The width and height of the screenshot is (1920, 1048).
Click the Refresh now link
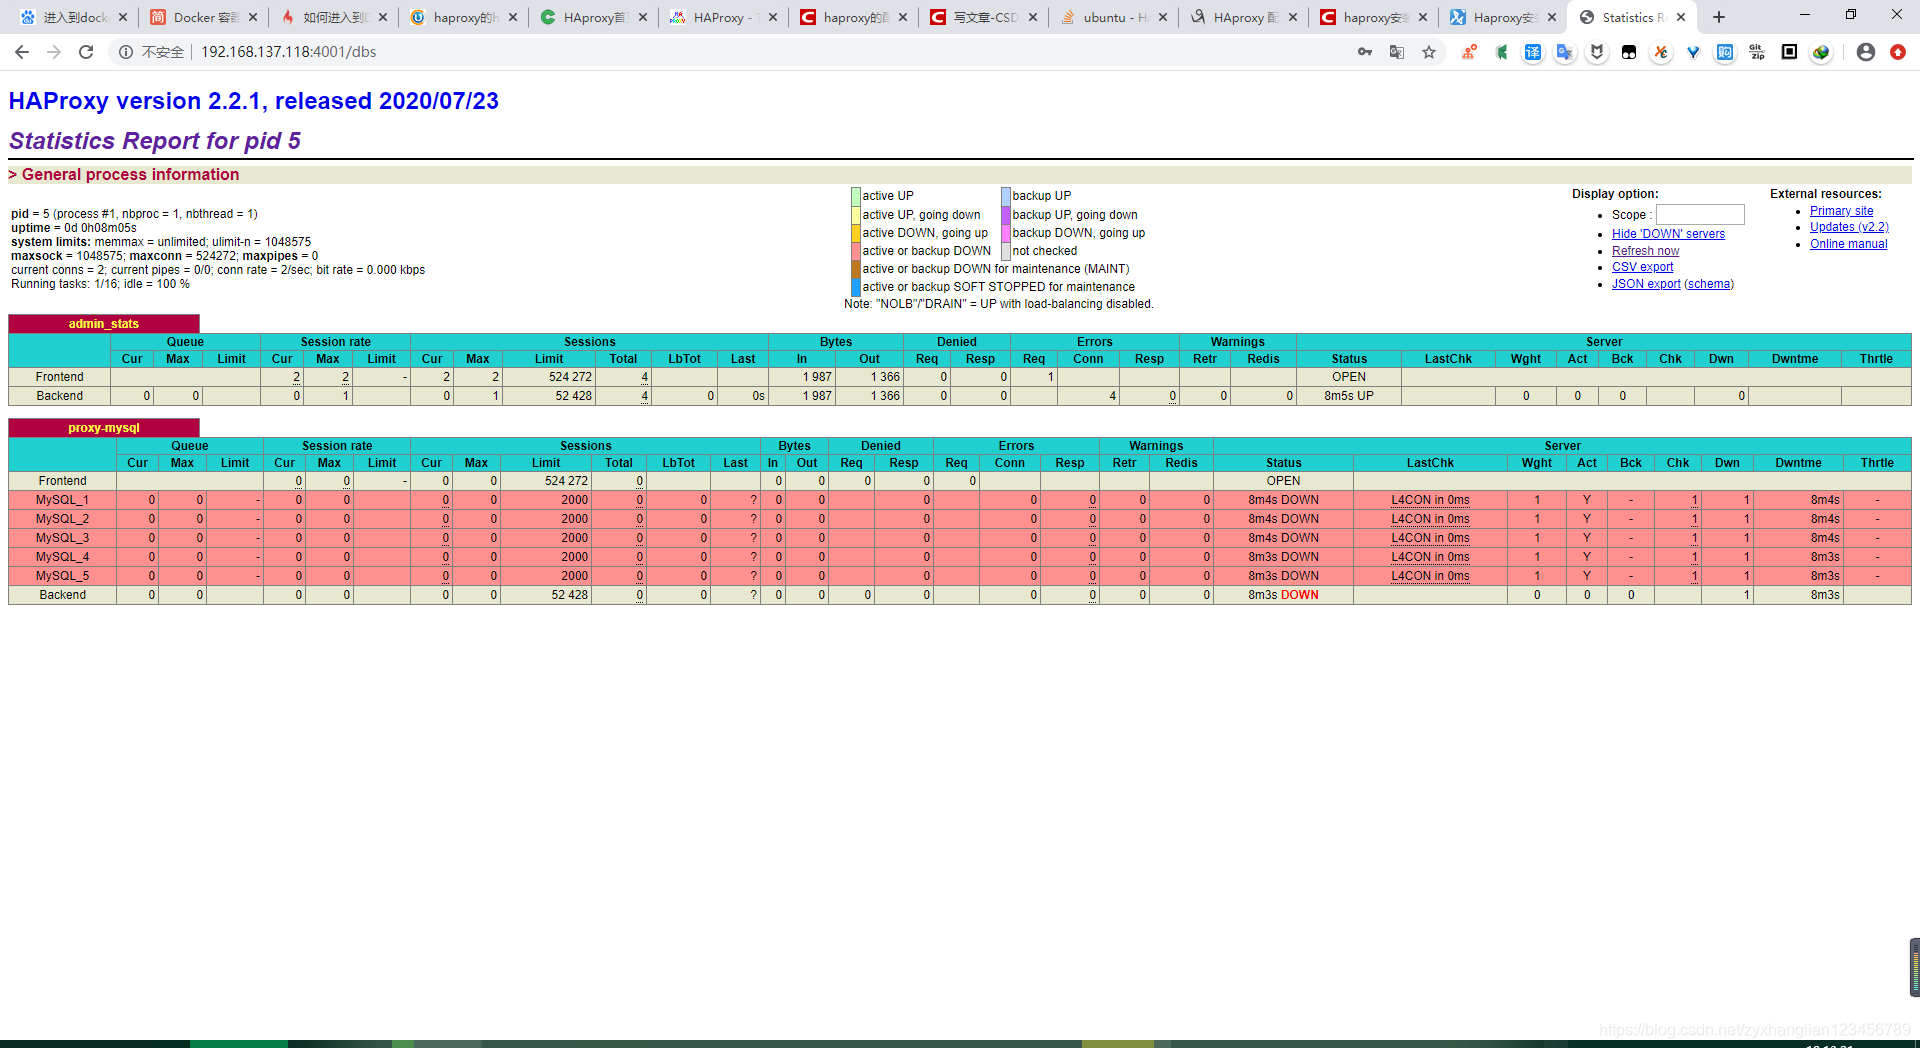[x=1645, y=251]
